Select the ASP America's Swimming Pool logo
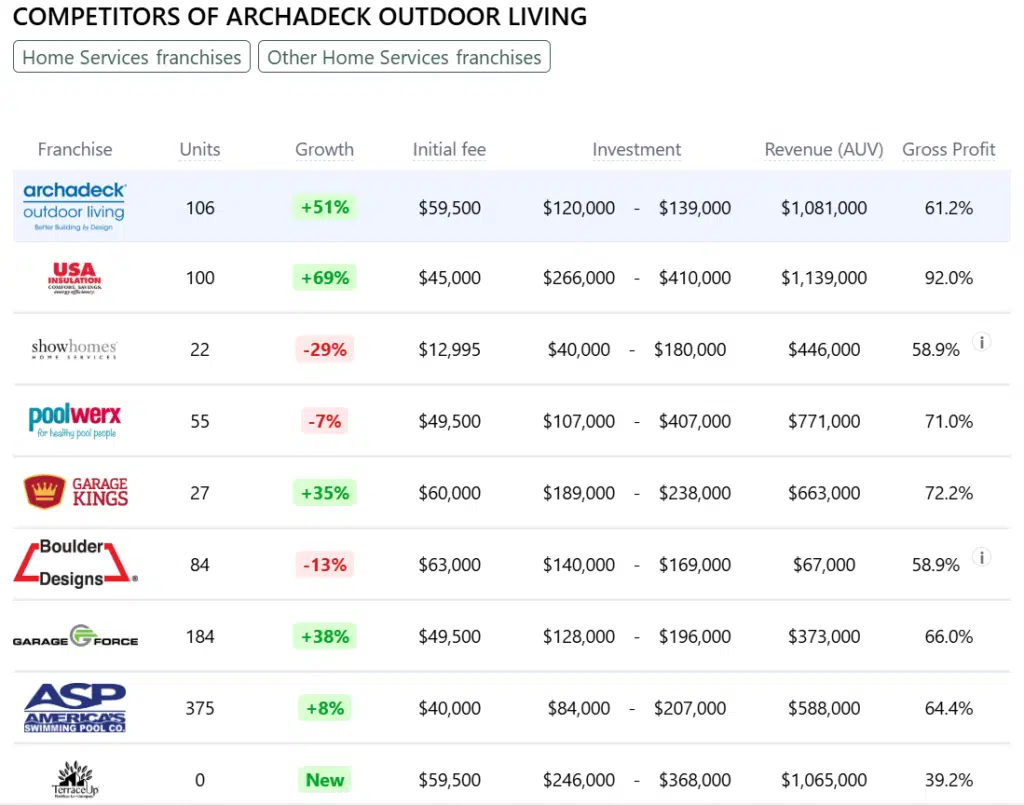This screenshot has height=805, width=1024. pos(75,708)
